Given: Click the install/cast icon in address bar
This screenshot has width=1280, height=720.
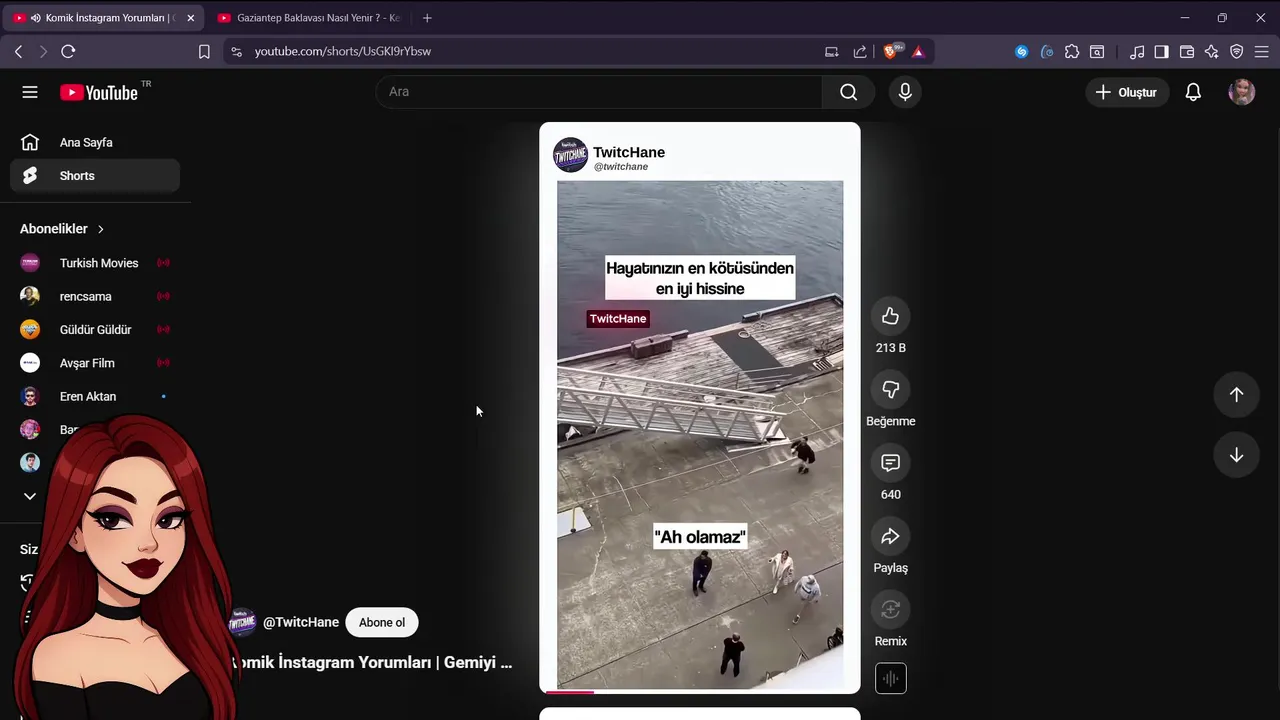Looking at the screenshot, I should [x=832, y=51].
